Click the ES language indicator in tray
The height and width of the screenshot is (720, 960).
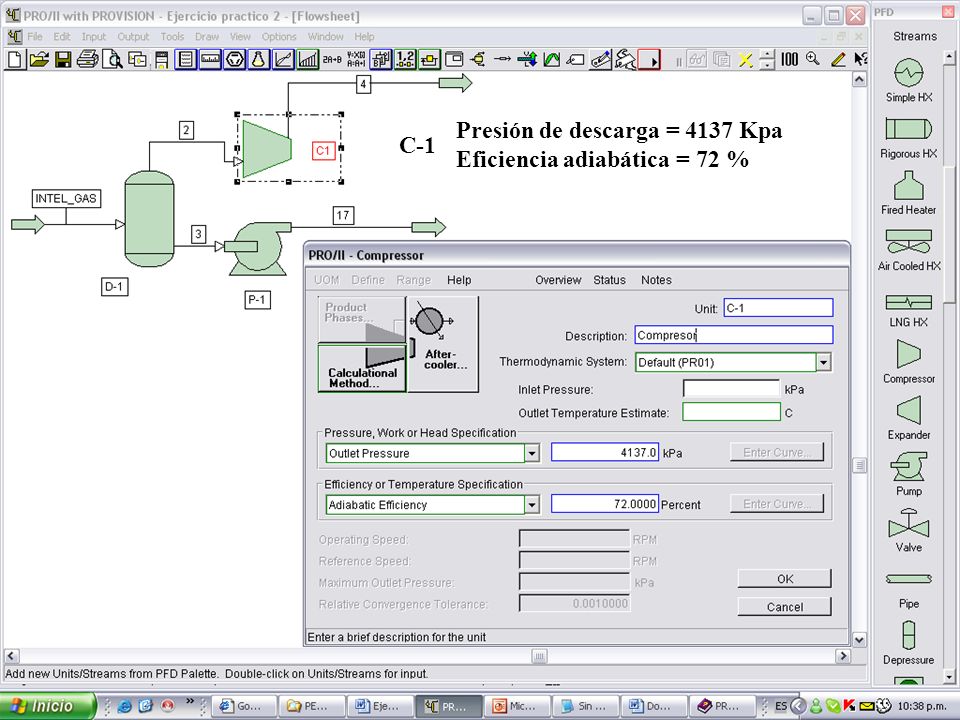point(781,706)
